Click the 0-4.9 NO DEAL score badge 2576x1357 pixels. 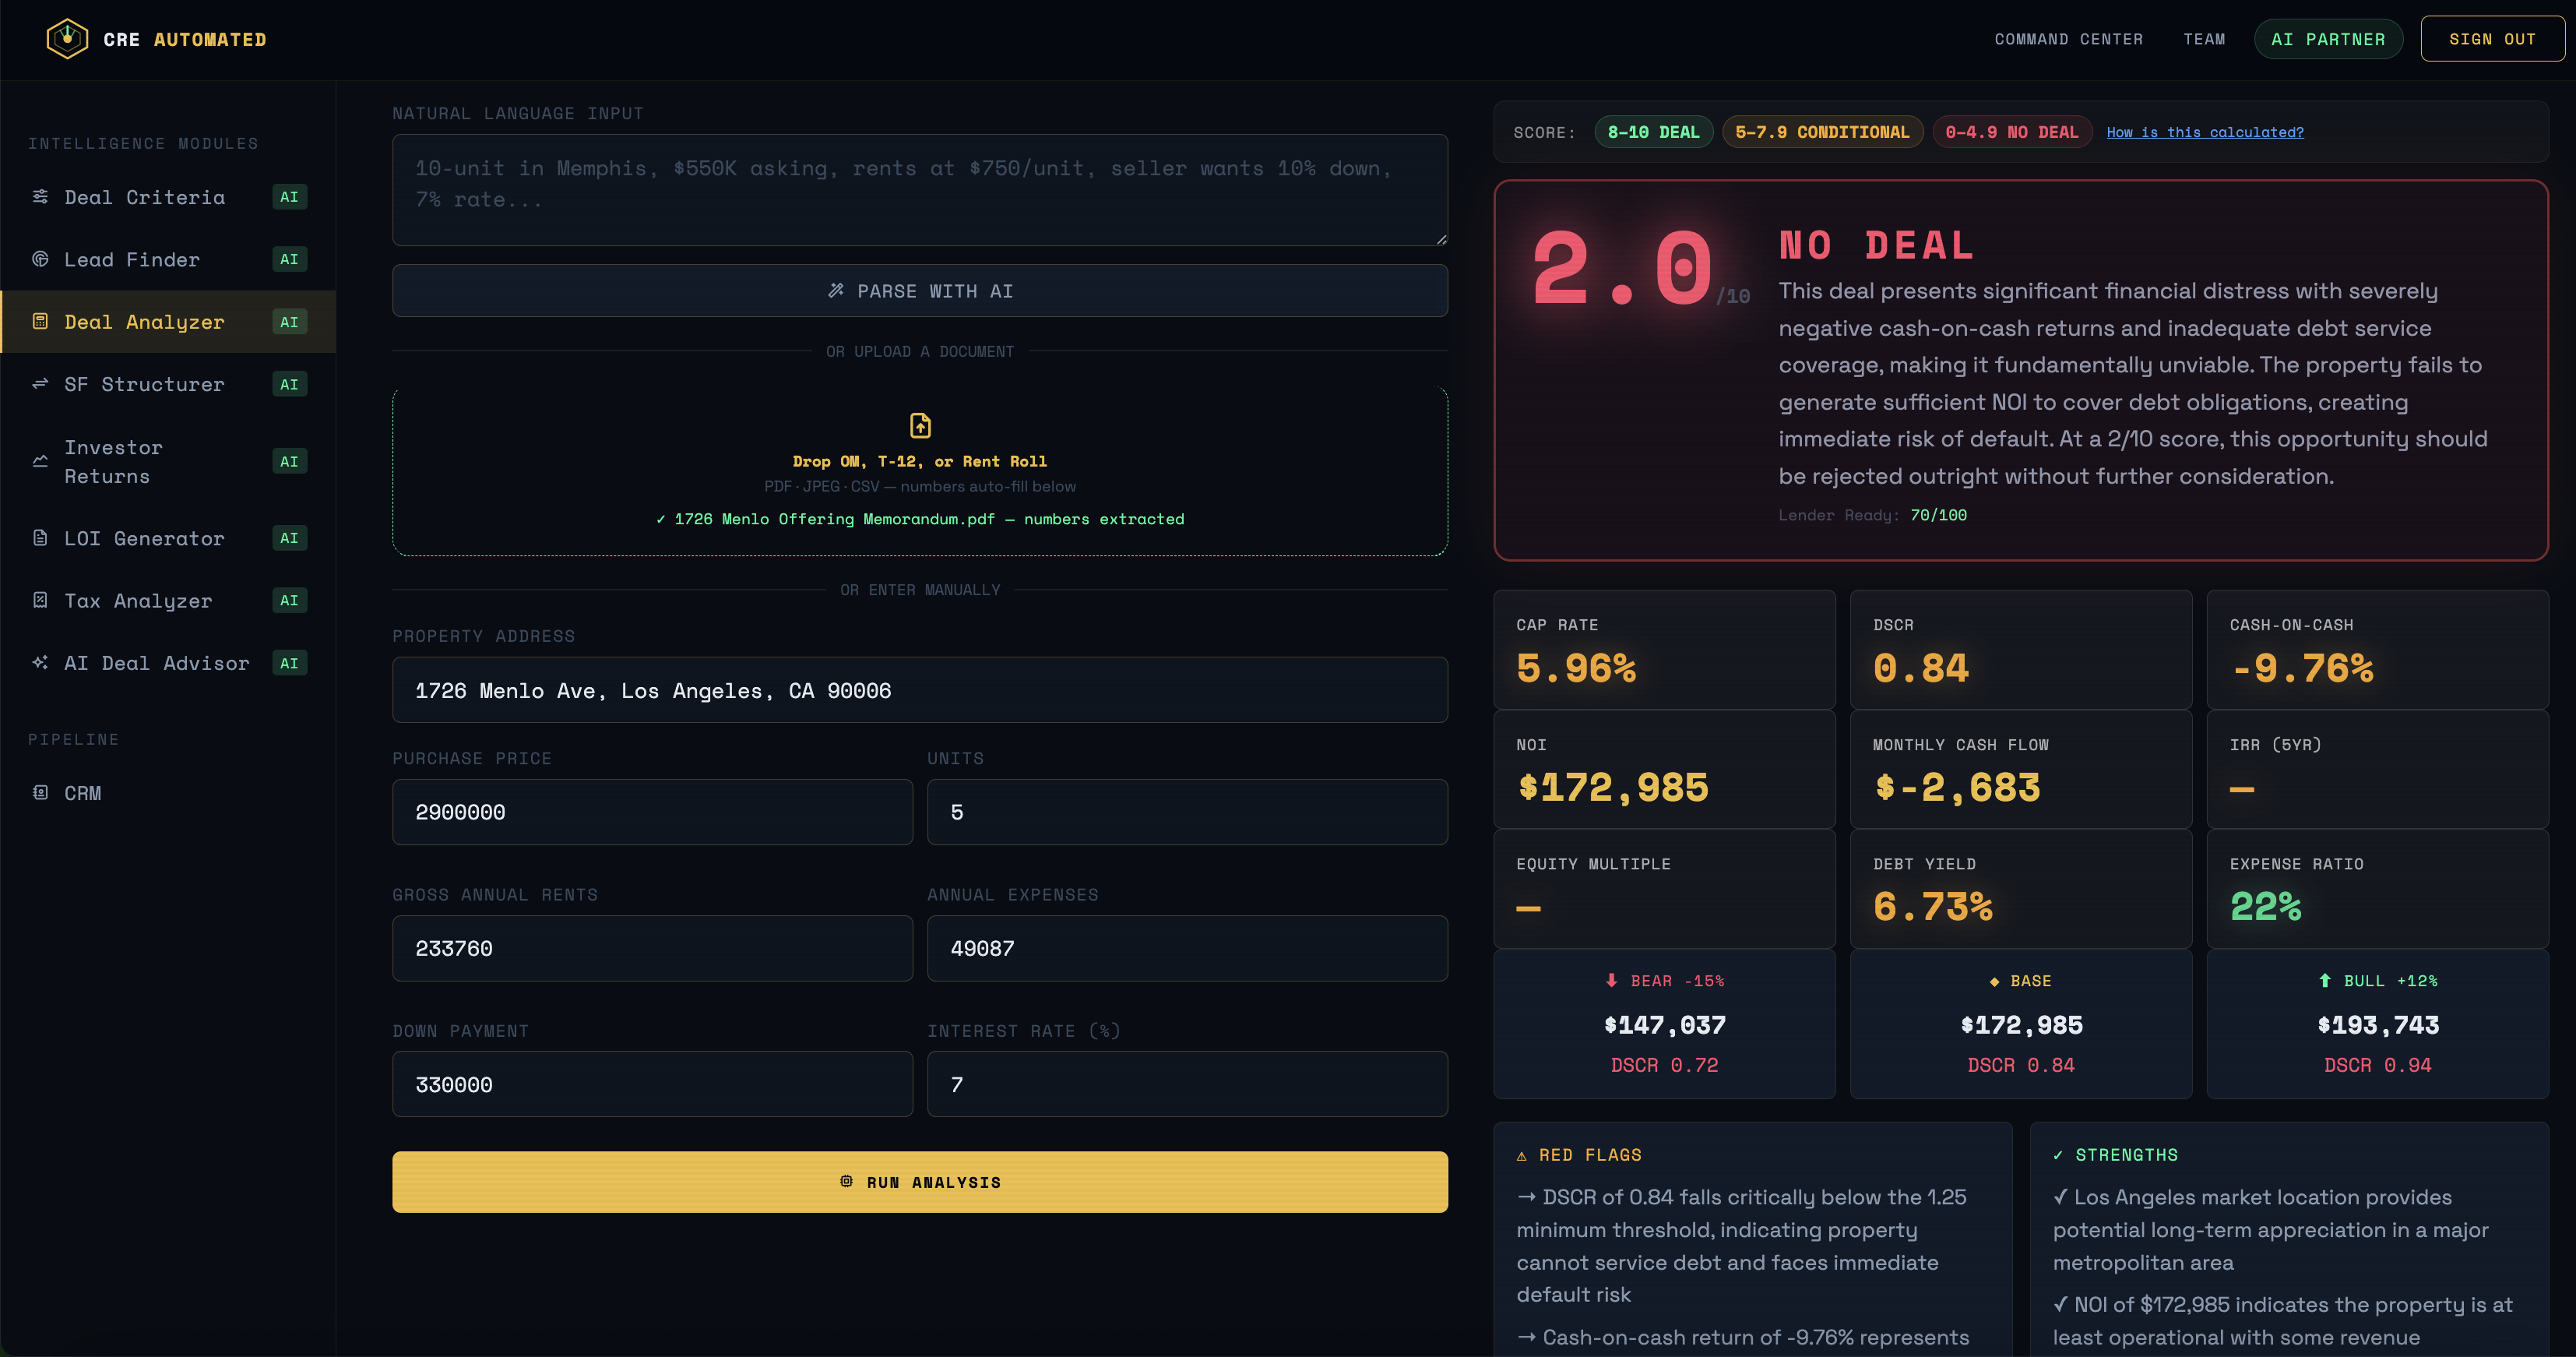pyautogui.click(x=2011, y=132)
